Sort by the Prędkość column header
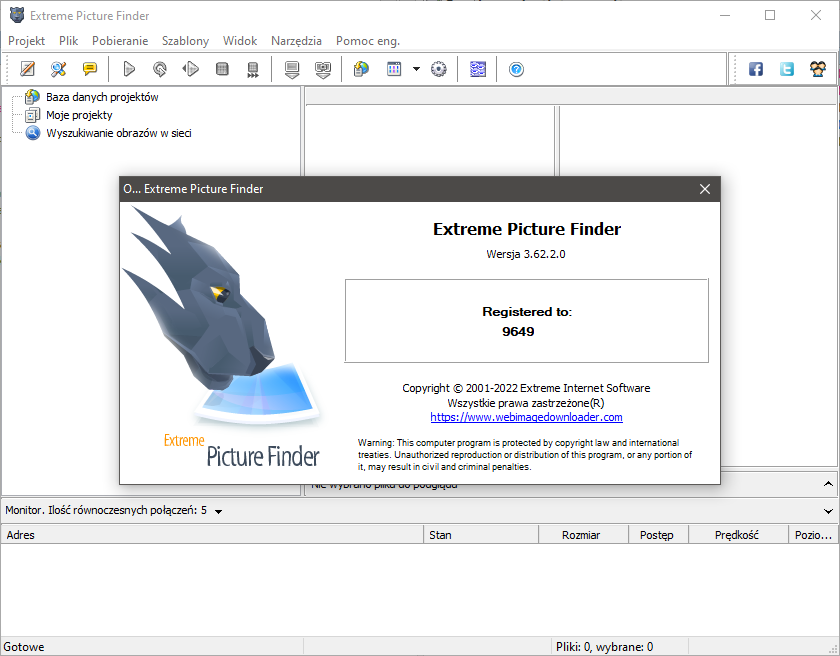This screenshot has width=840, height=656. [738, 535]
